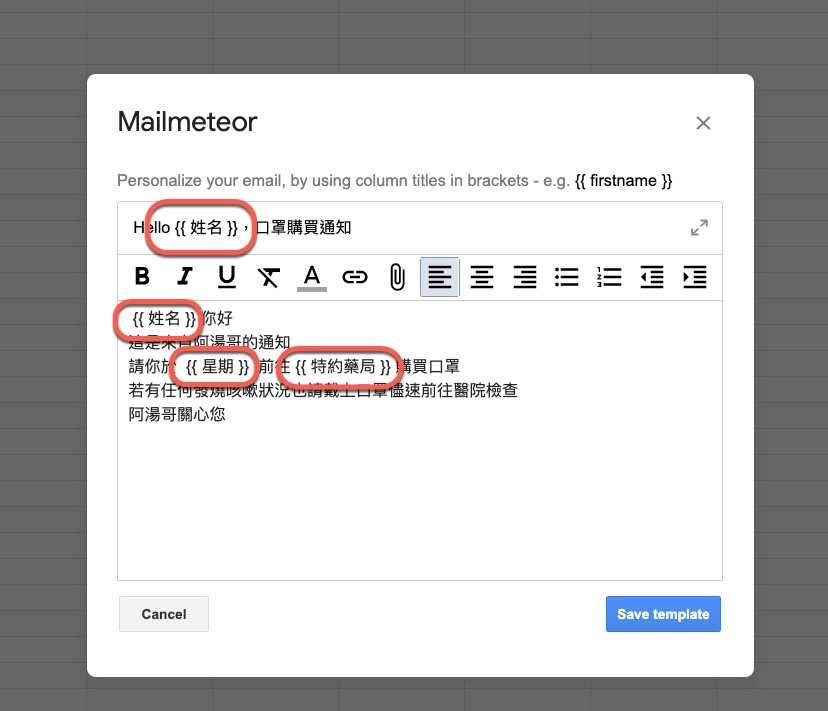Underline the selected text

[227, 276]
